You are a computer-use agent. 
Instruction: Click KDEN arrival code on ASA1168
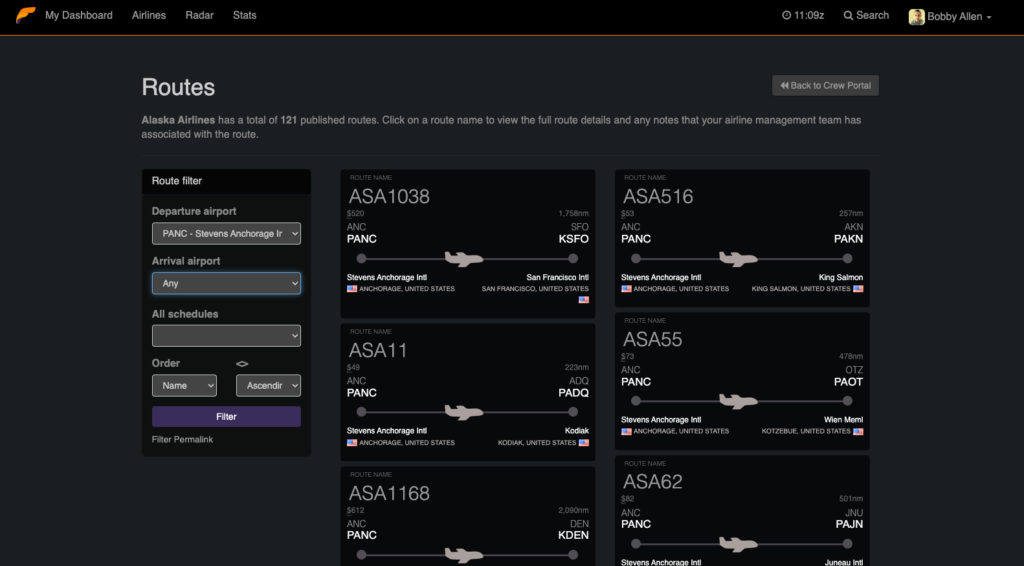[x=573, y=535]
